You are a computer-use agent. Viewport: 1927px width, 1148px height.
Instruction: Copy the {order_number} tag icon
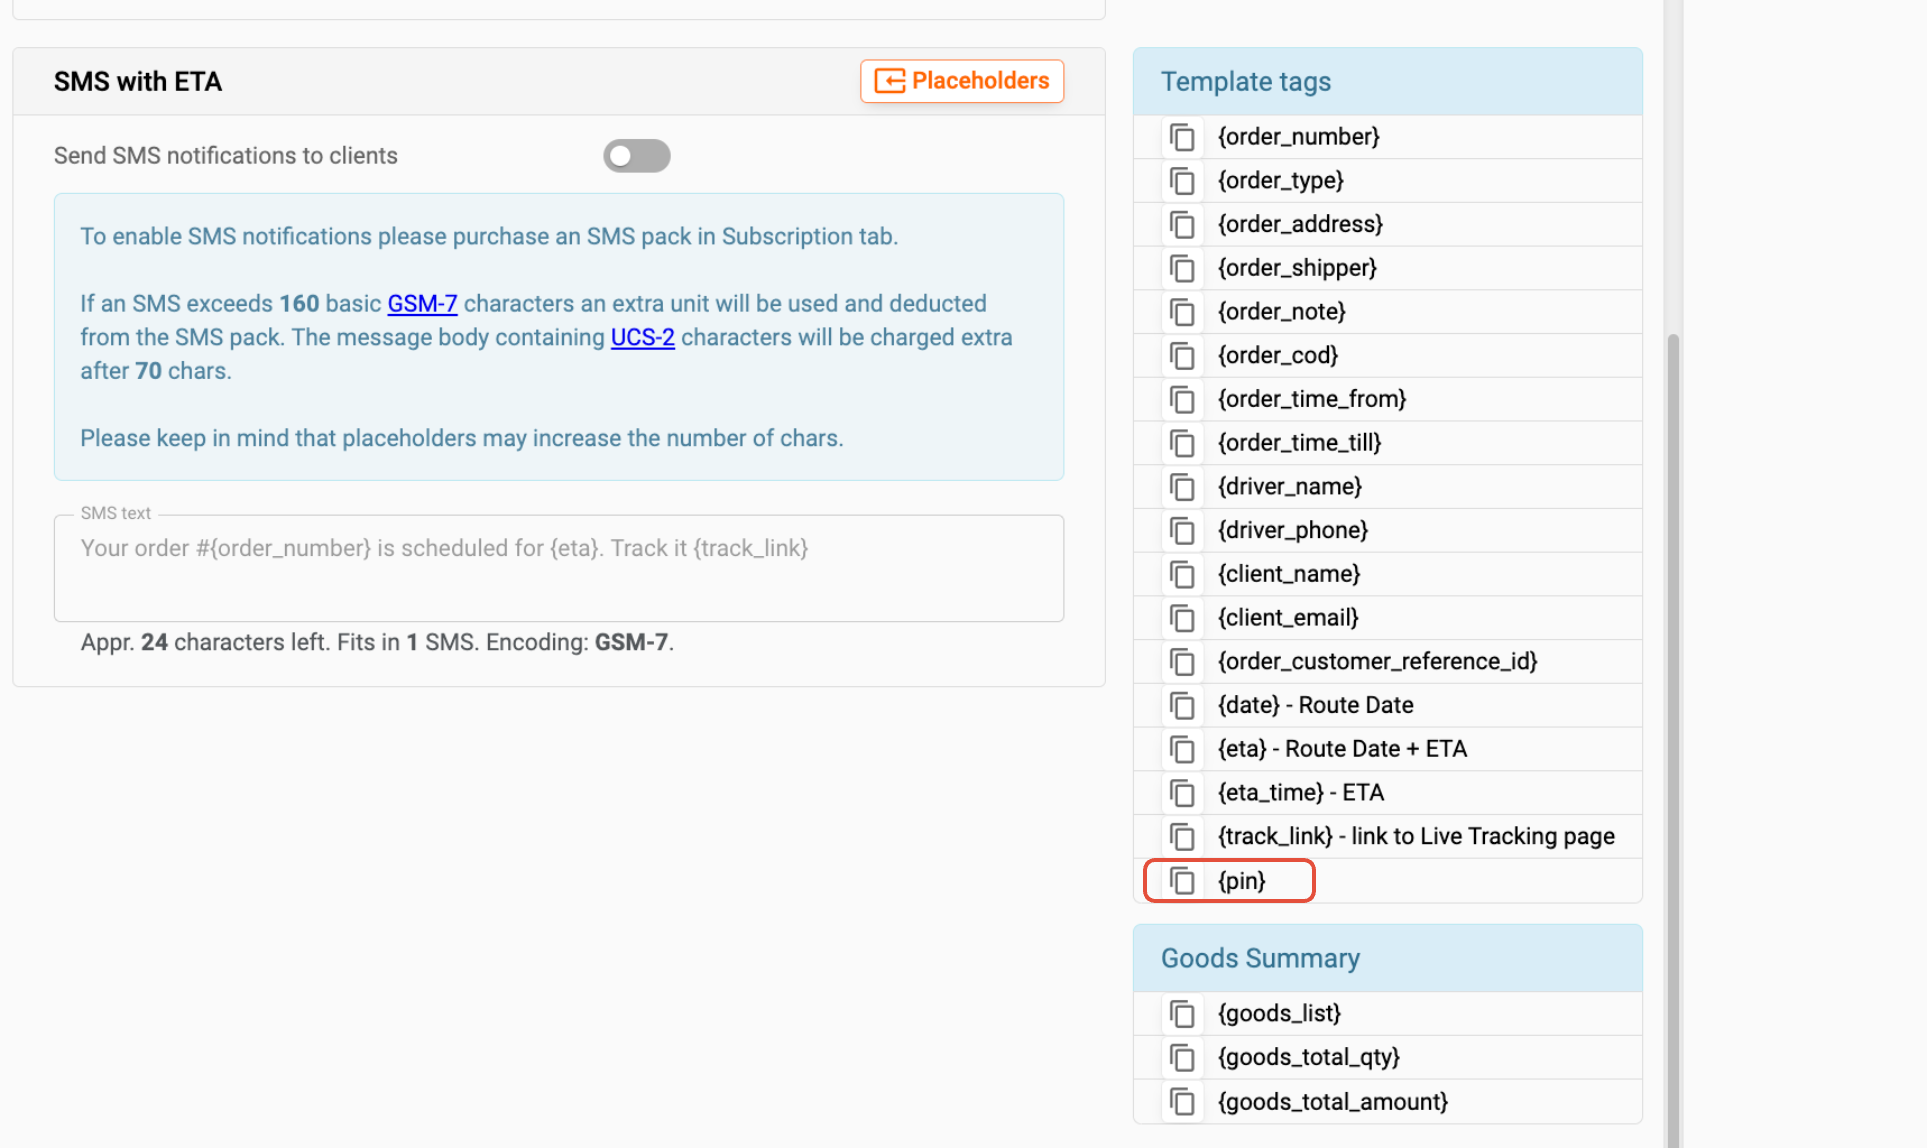tap(1182, 137)
